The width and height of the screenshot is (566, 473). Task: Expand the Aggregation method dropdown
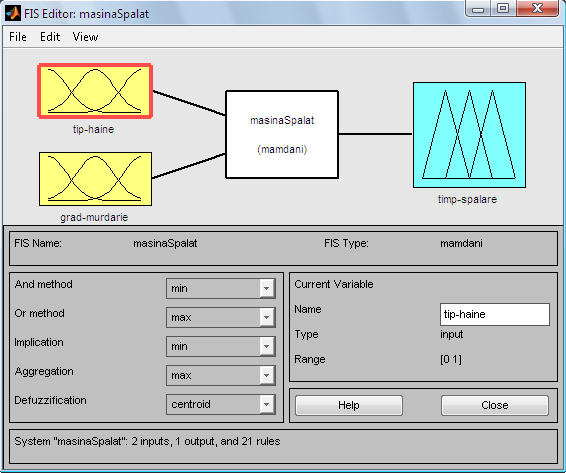221,376
